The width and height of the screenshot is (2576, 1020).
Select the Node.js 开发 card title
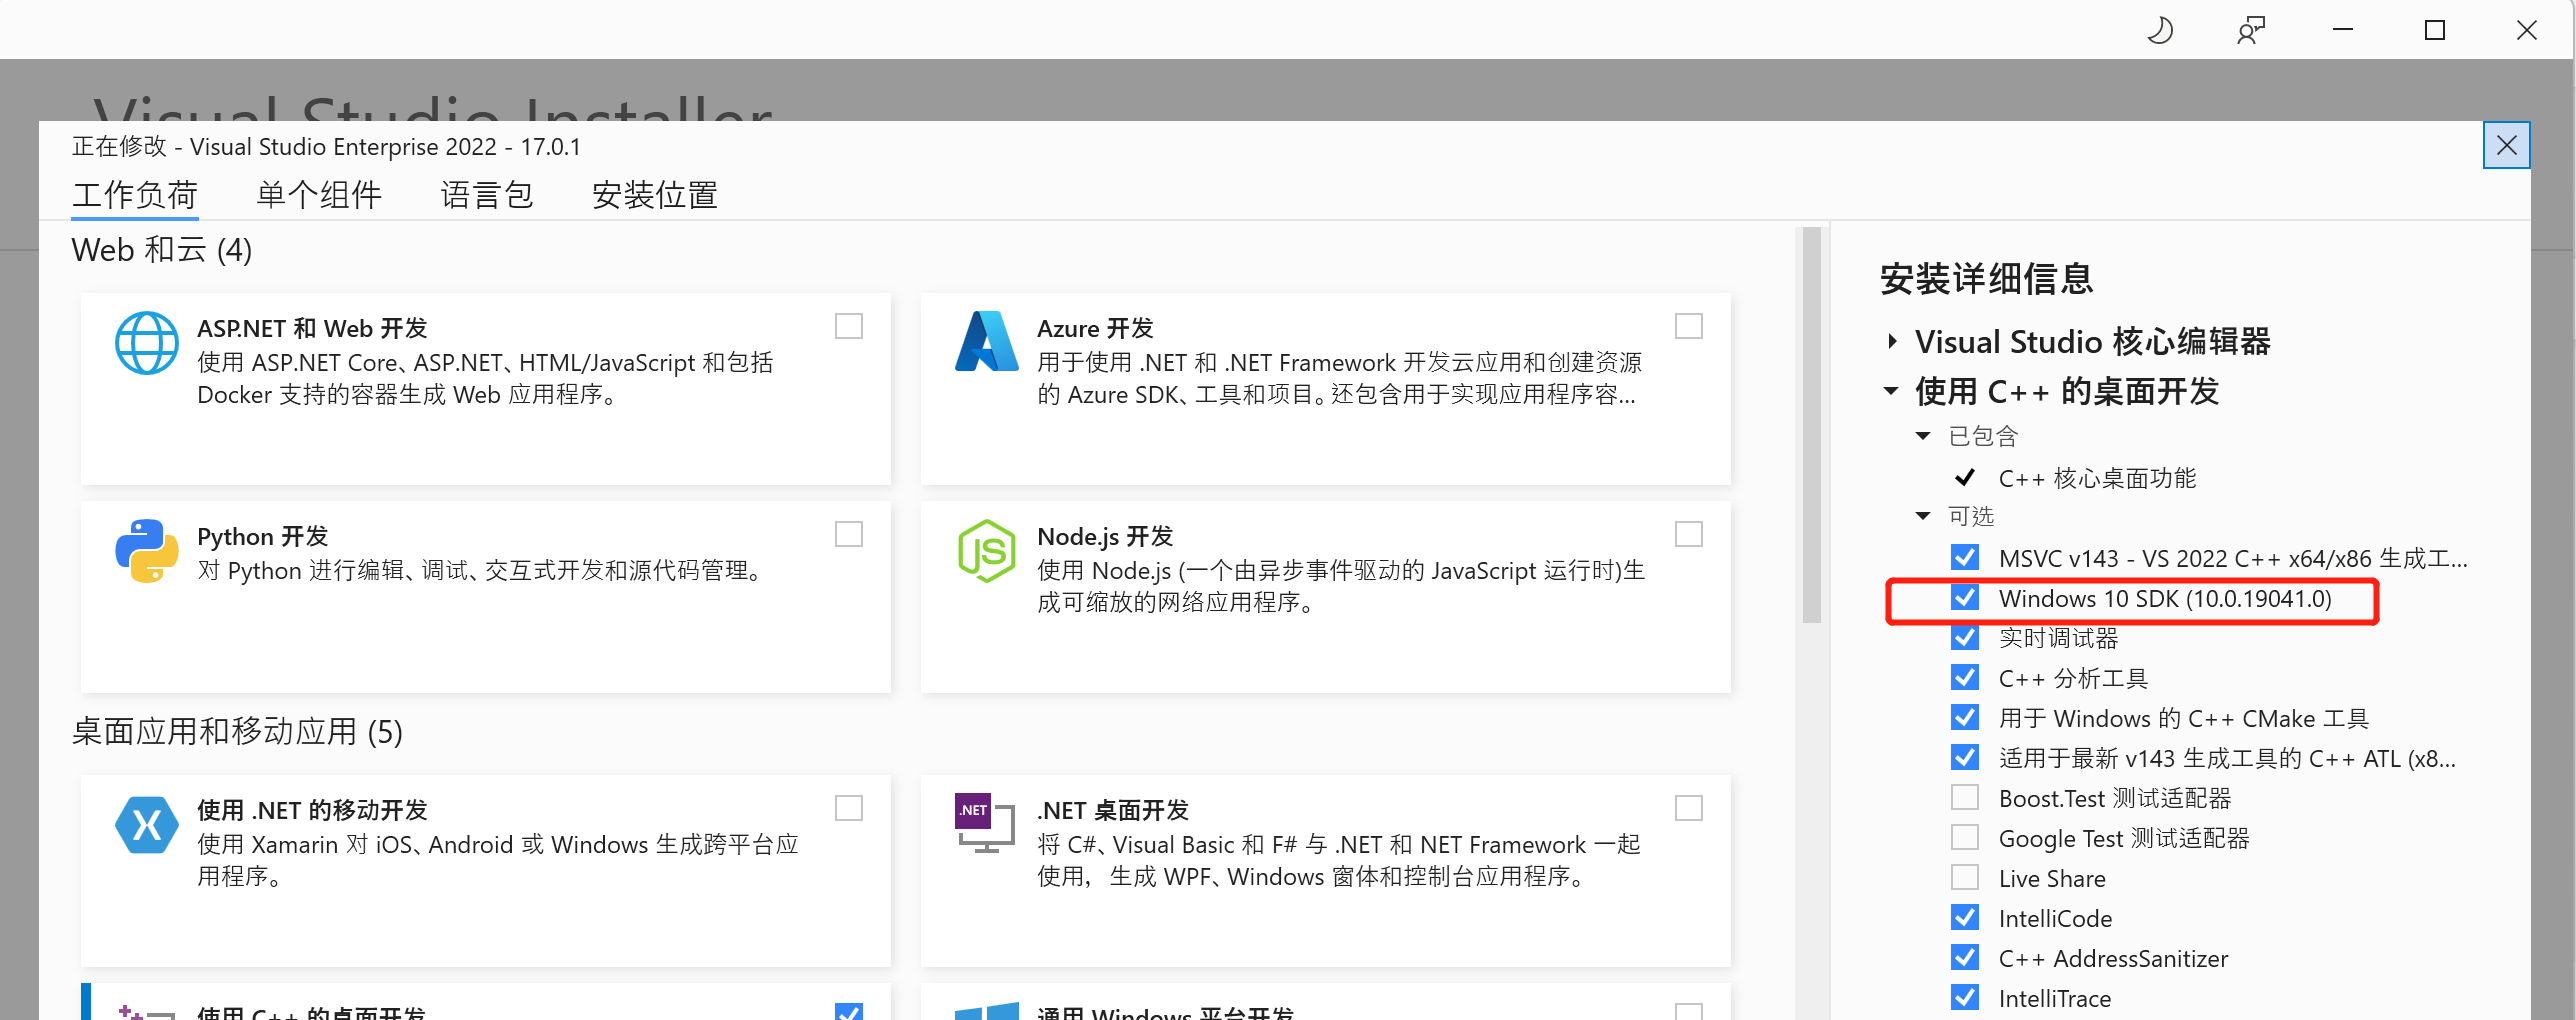point(1105,537)
